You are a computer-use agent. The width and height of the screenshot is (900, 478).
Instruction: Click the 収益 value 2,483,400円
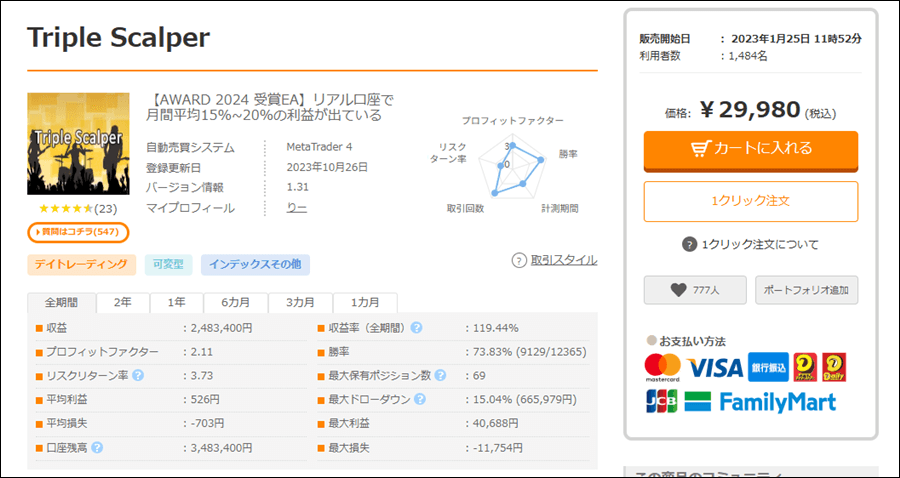pos(221,328)
